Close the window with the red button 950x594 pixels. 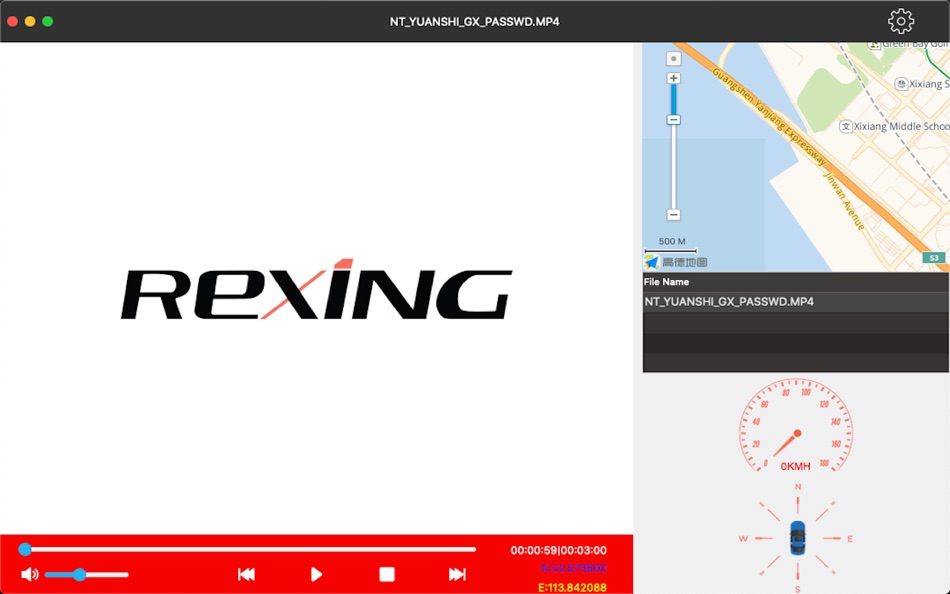tap(12, 21)
